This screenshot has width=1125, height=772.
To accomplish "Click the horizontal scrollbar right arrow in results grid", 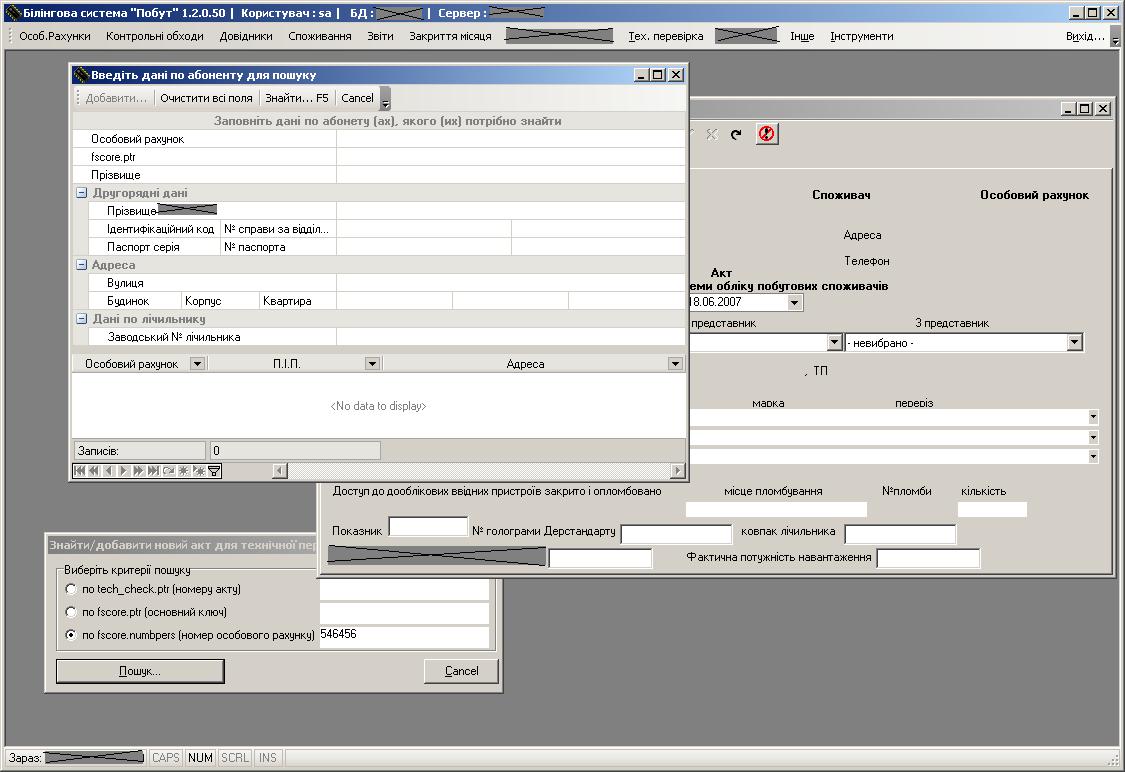I will (677, 471).
